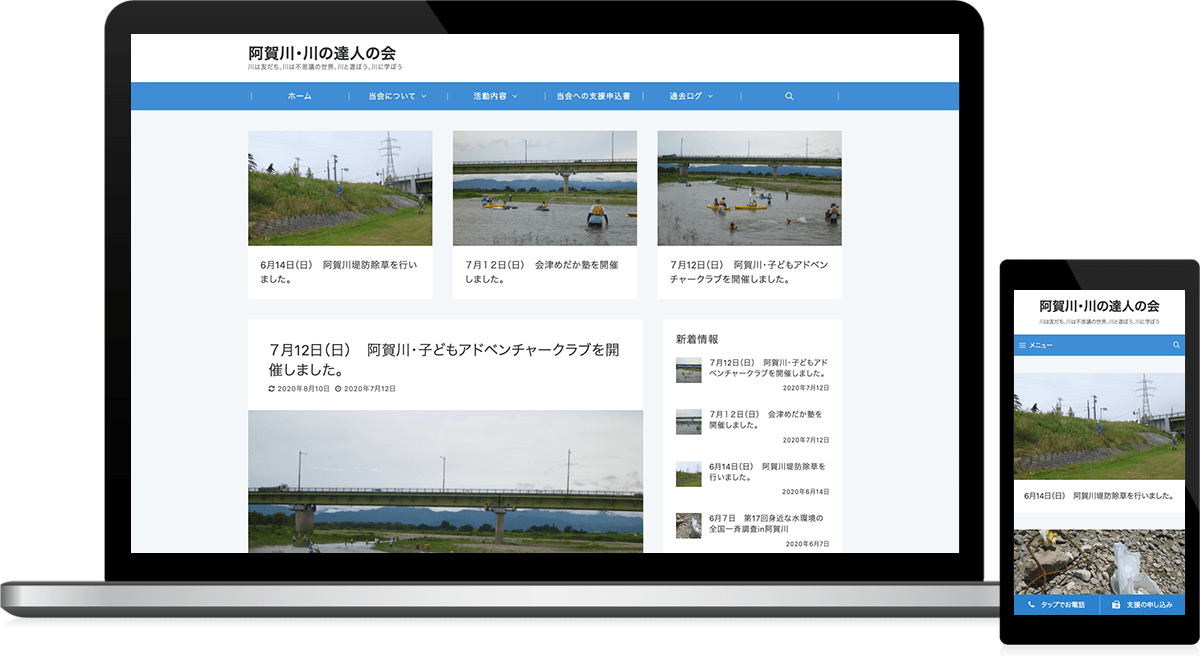Open 当会への支援申込書 from the navigation bar

pyautogui.click(x=593, y=96)
